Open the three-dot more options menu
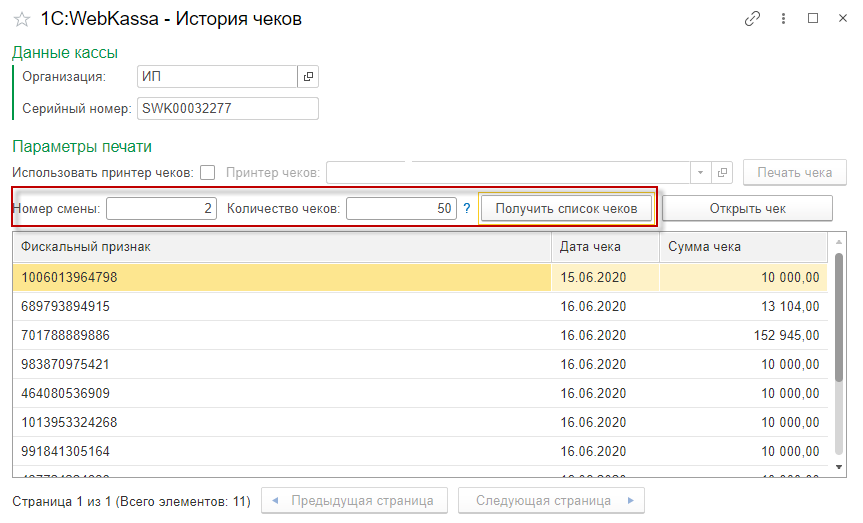Viewport: 863px width, 523px height. pyautogui.click(x=783, y=19)
